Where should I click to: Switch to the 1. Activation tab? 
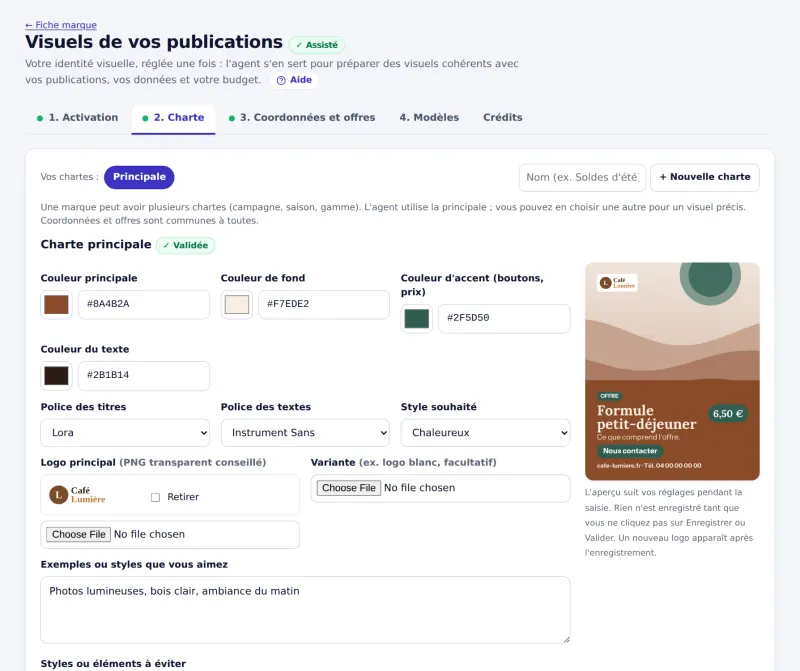click(x=78, y=118)
